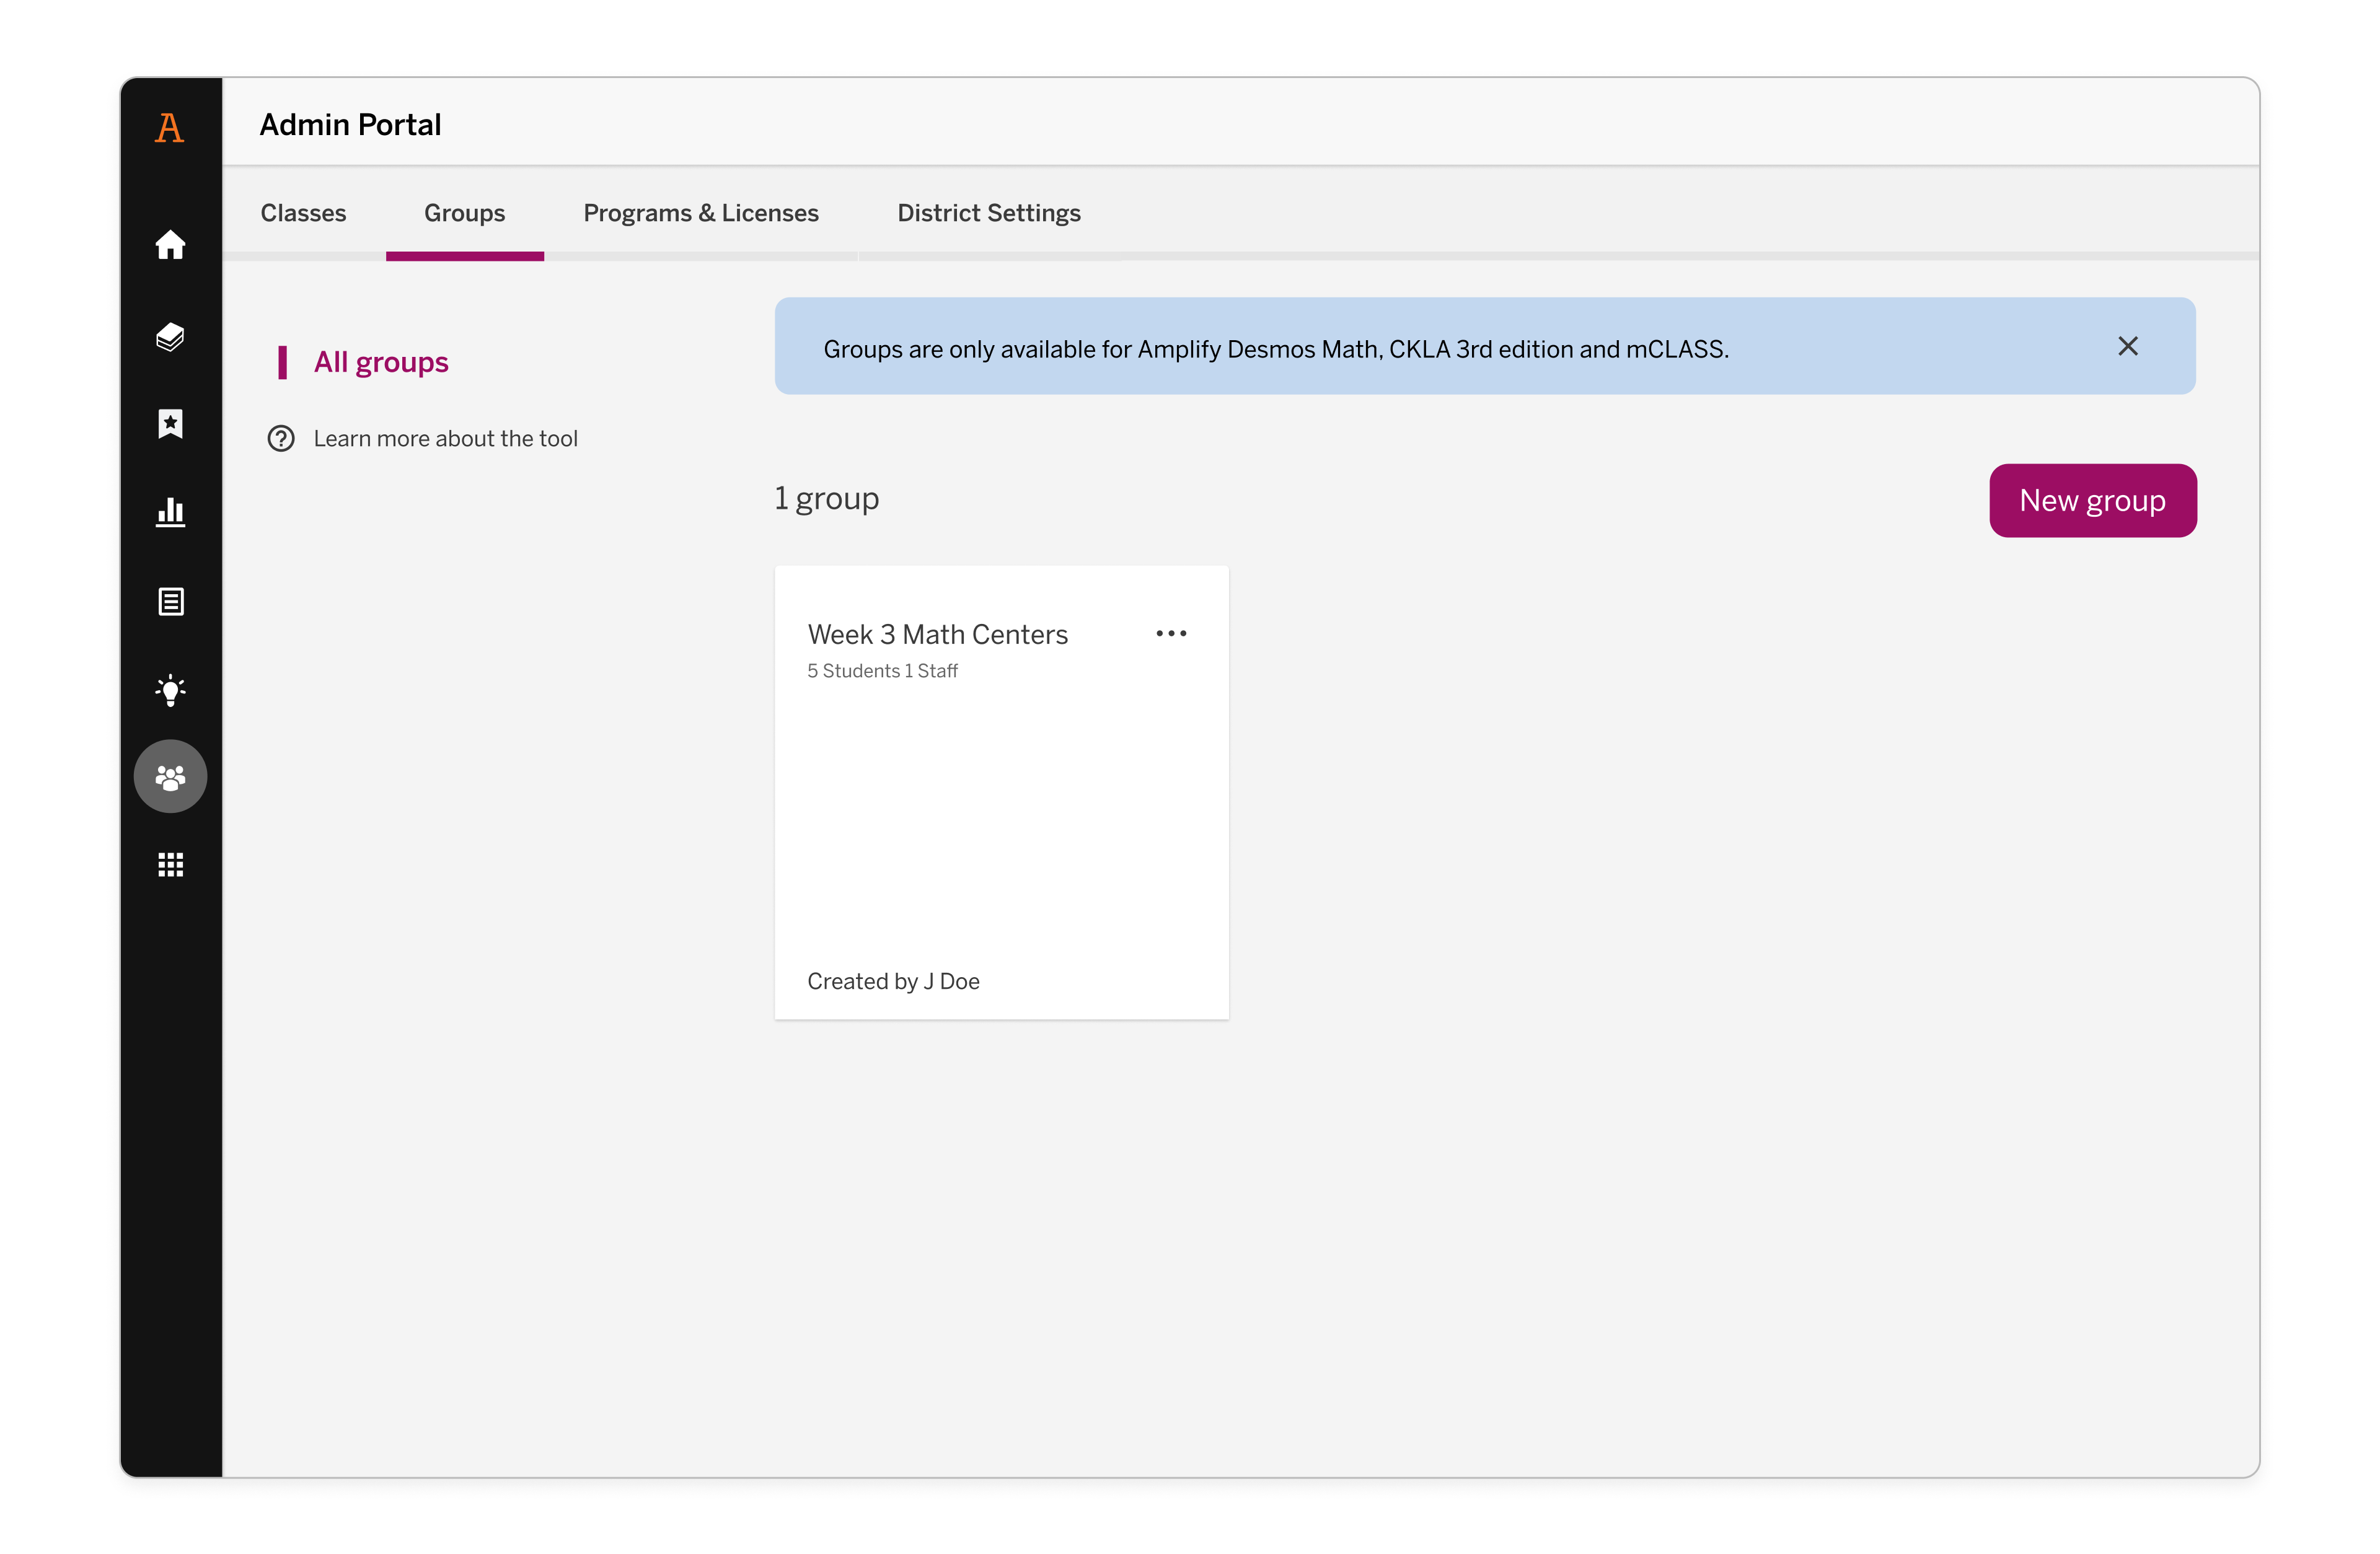Viewport: 2380px width, 1554px height.
Task: View reports via the bar chart icon
Action: 170,512
